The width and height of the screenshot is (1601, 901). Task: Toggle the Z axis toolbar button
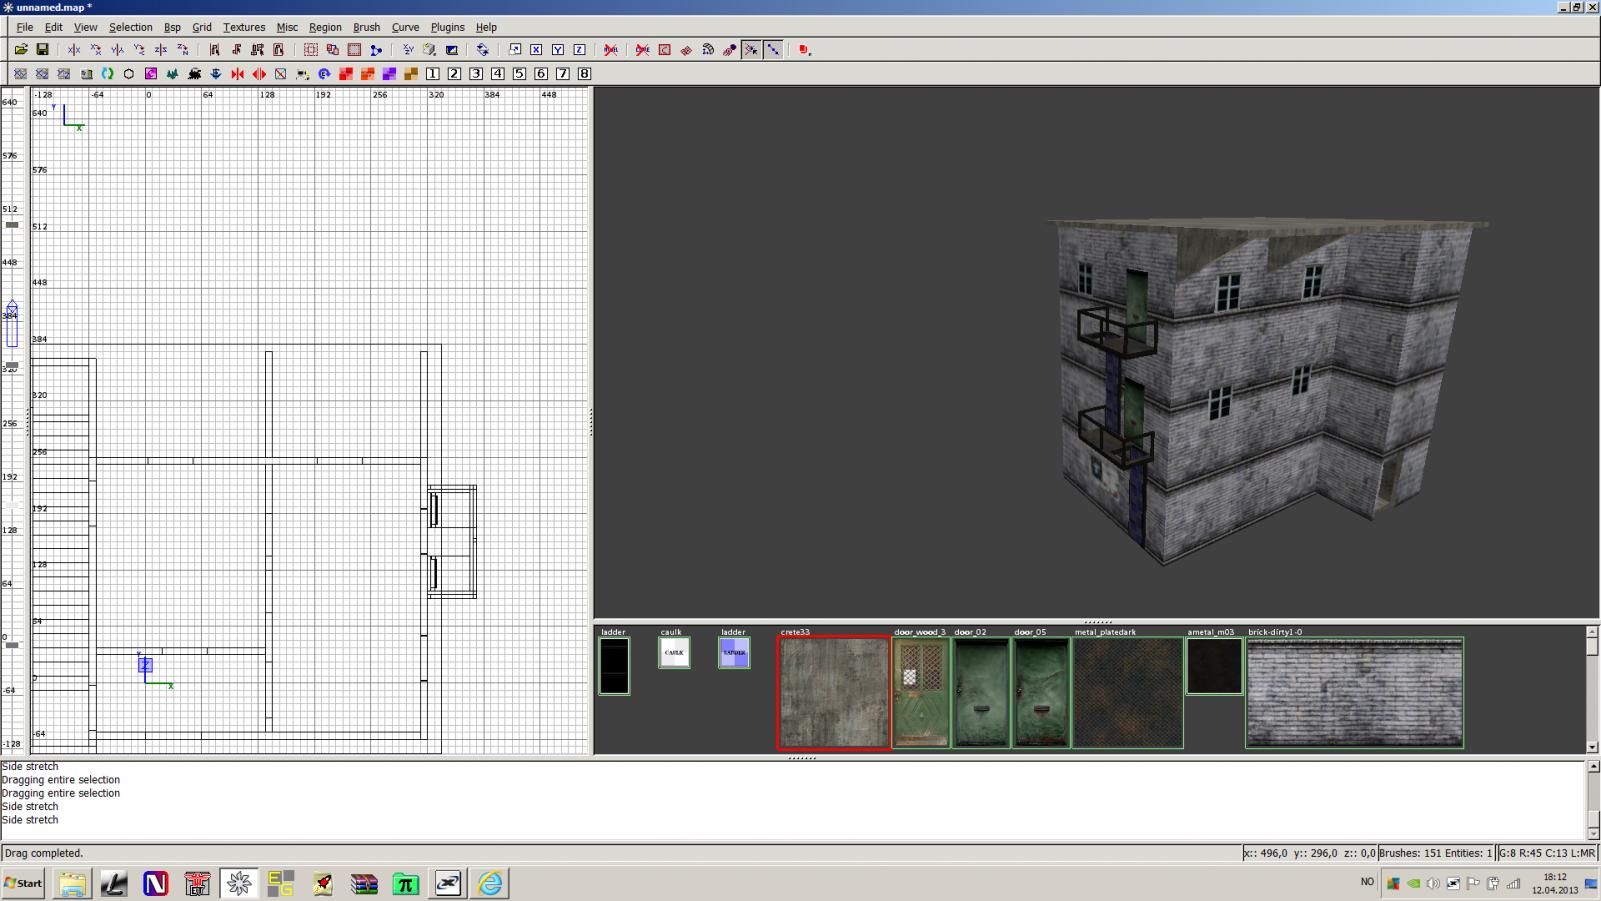[580, 49]
